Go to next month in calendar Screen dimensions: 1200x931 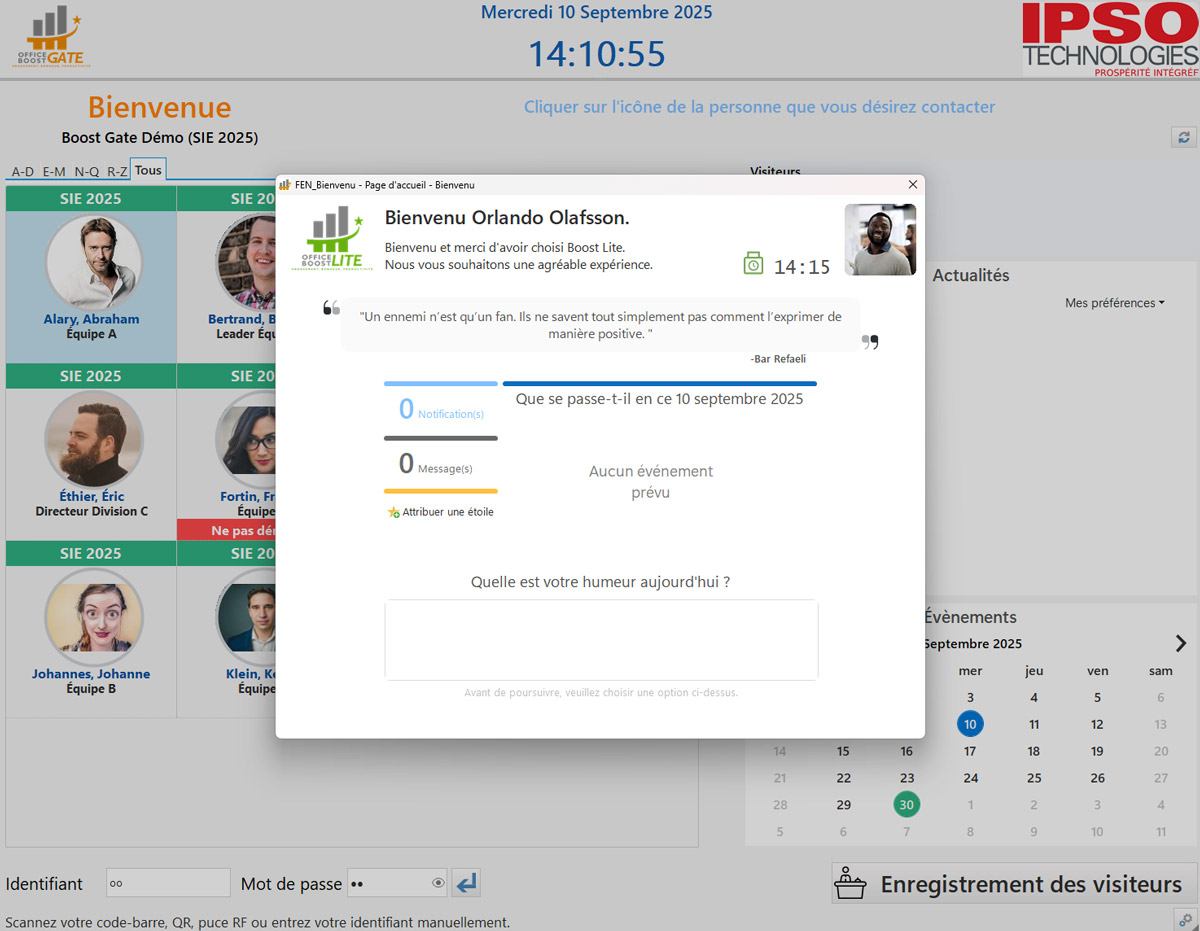(1180, 643)
